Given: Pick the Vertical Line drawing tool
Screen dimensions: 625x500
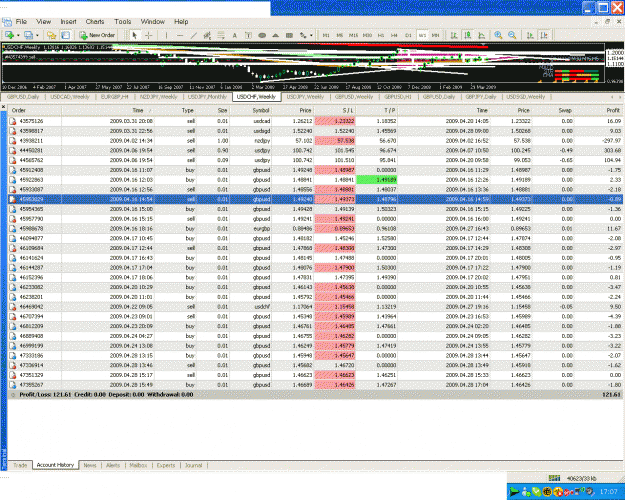Looking at the screenshot, I should [166, 35].
